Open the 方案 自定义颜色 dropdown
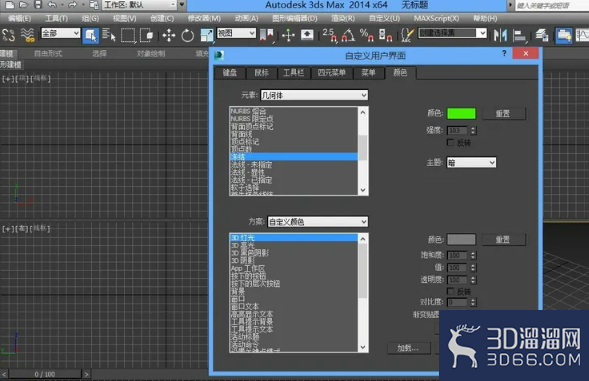Screen dimensions: 589x381 [x=318, y=222]
